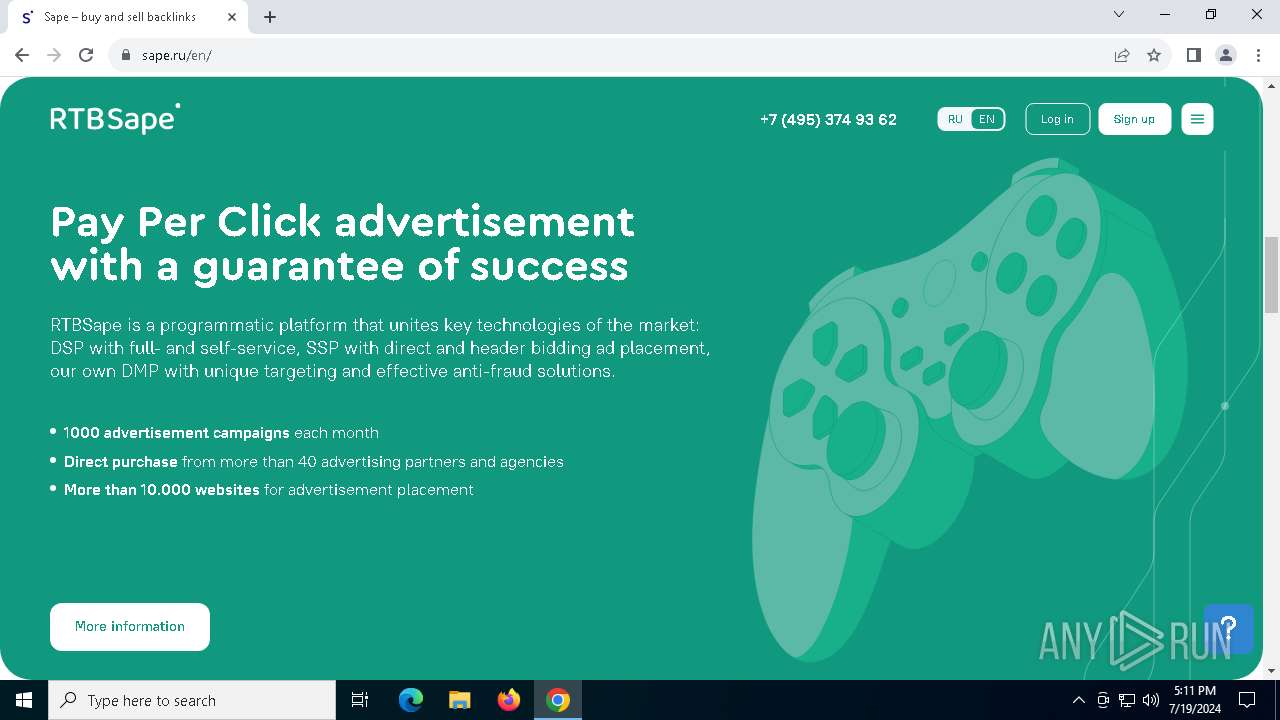Open Task View on the taskbar
Viewport: 1280px width, 720px height.
pyautogui.click(x=360, y=700)
